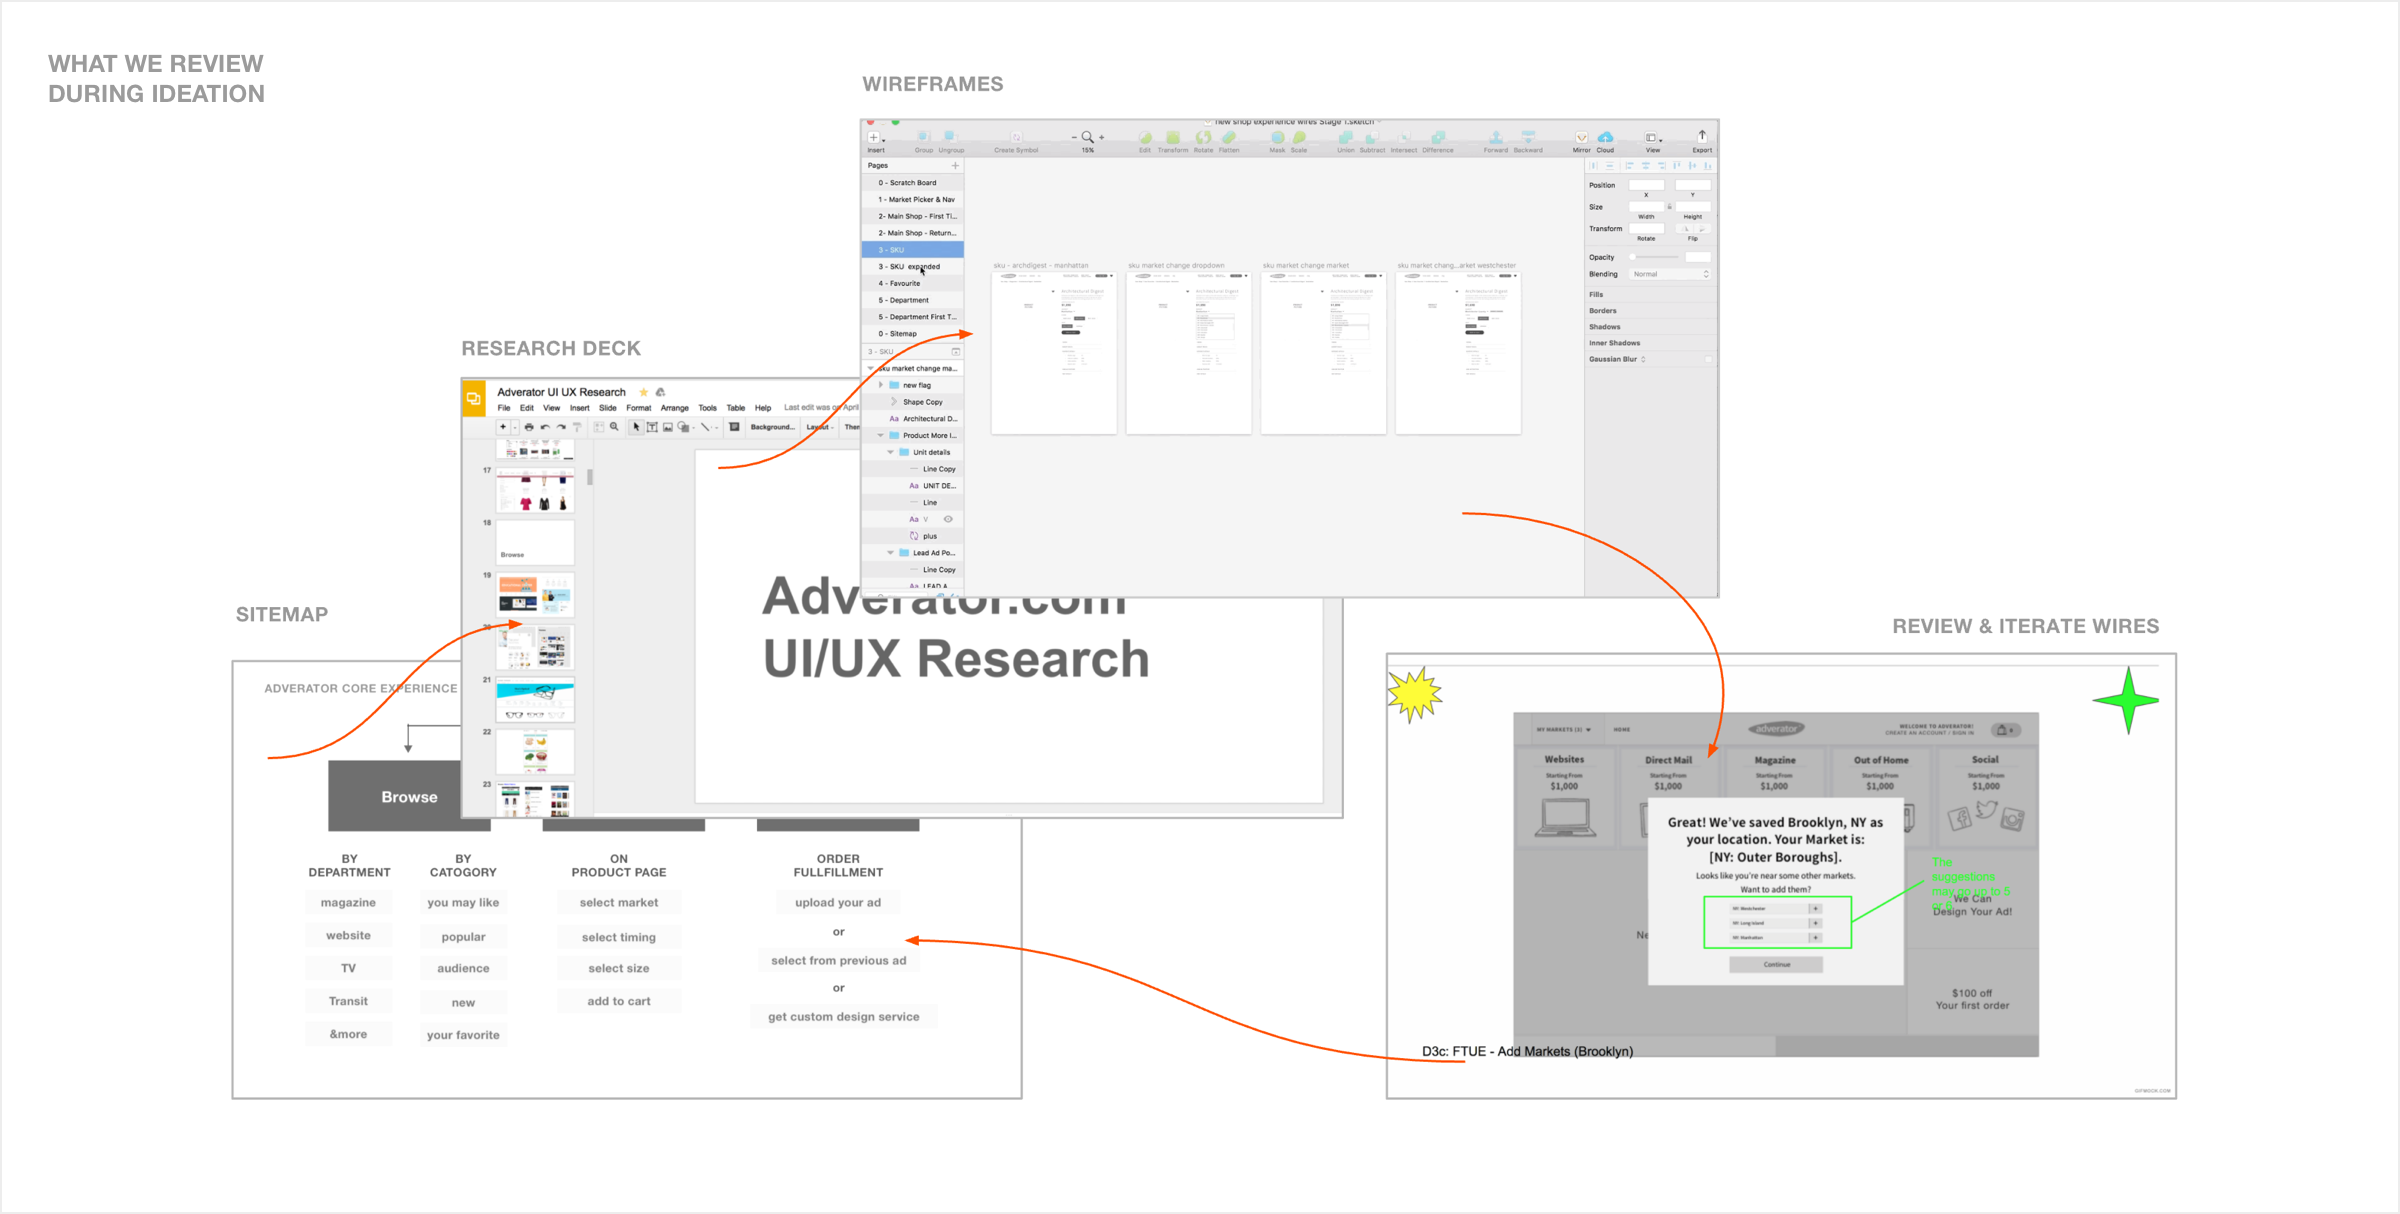Collapse the pages list in Sketch sidebar
The width and height of the screenshot is (2400, 1214).
click(x=956, y=352)
